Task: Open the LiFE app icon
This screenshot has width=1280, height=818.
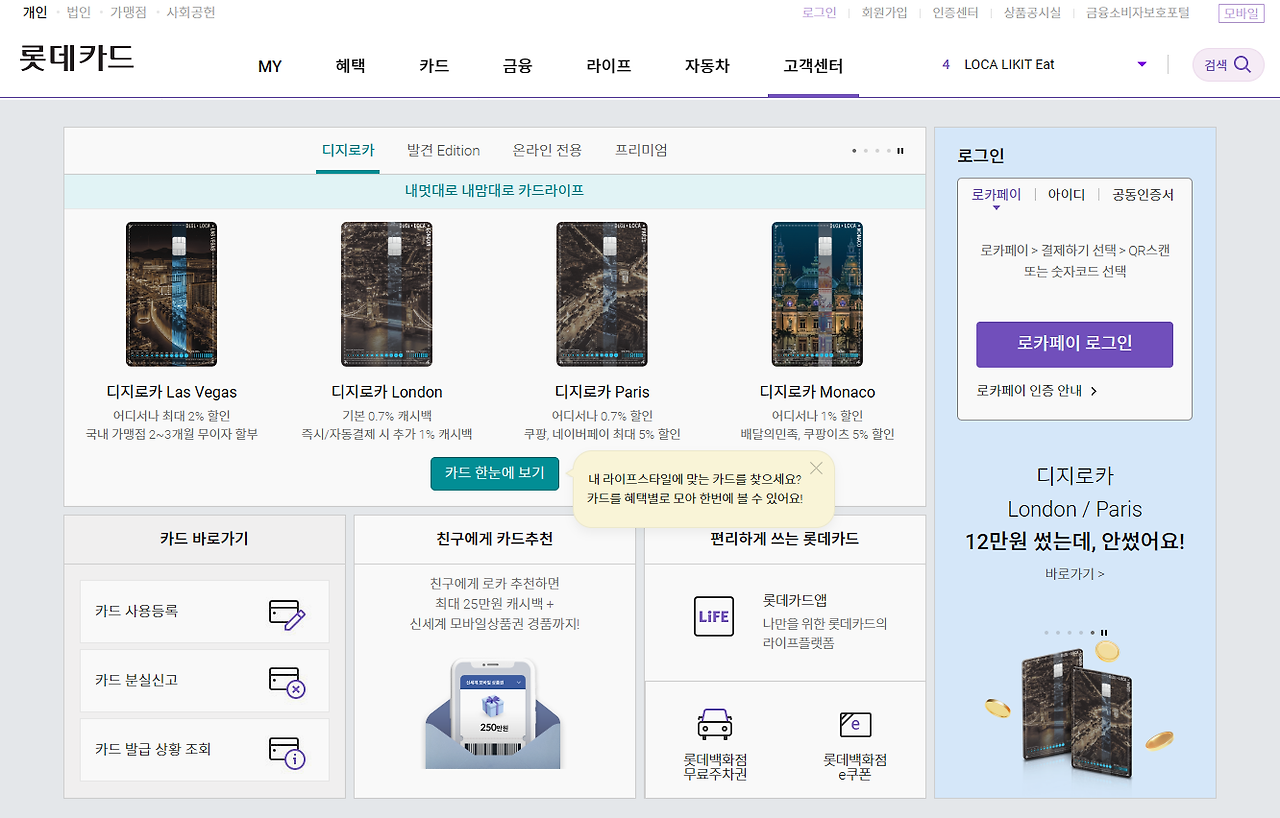Action: (x=713, y=617)
